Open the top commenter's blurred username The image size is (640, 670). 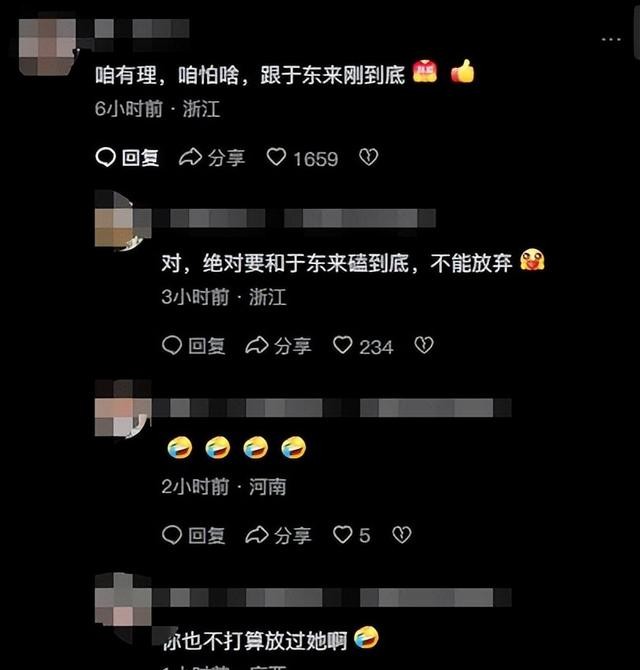(142, 29)
